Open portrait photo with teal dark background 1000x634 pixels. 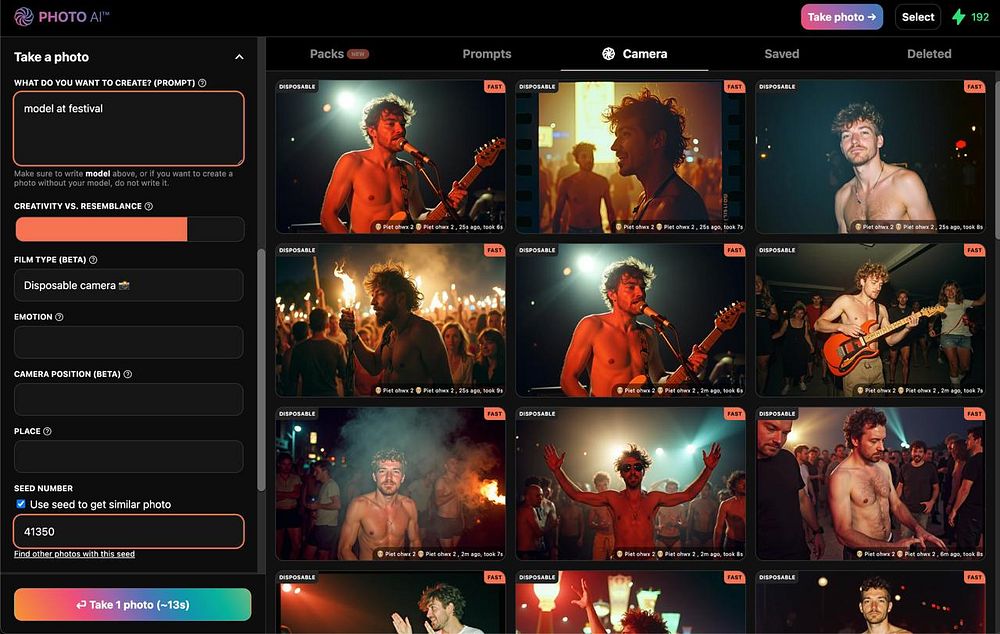click(x=871, y=157)
